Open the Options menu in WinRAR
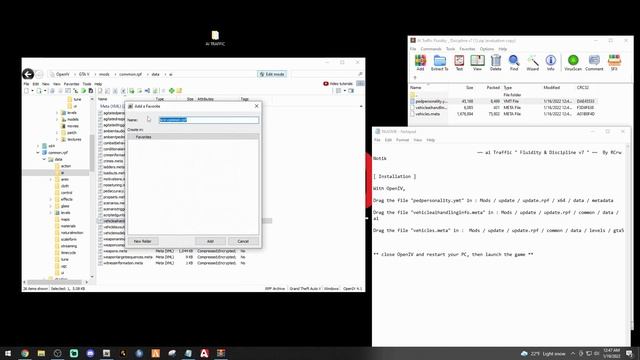 coord(487,49)
